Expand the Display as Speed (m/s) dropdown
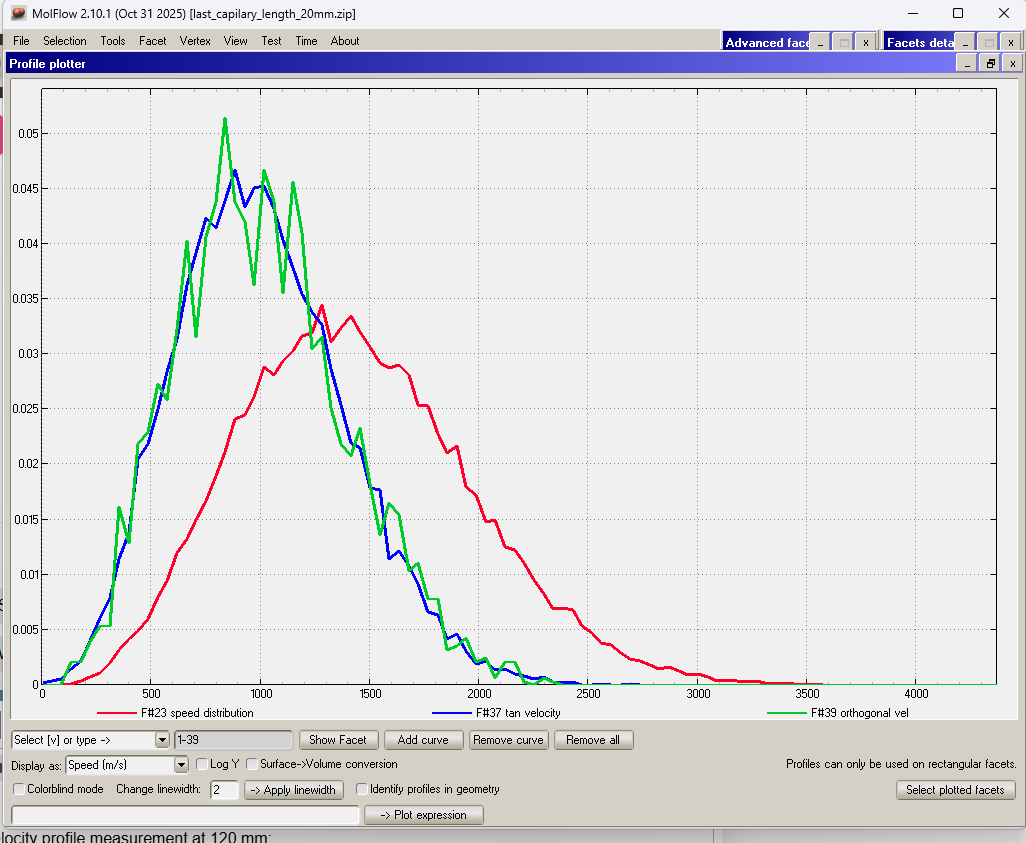 point(181,765)
